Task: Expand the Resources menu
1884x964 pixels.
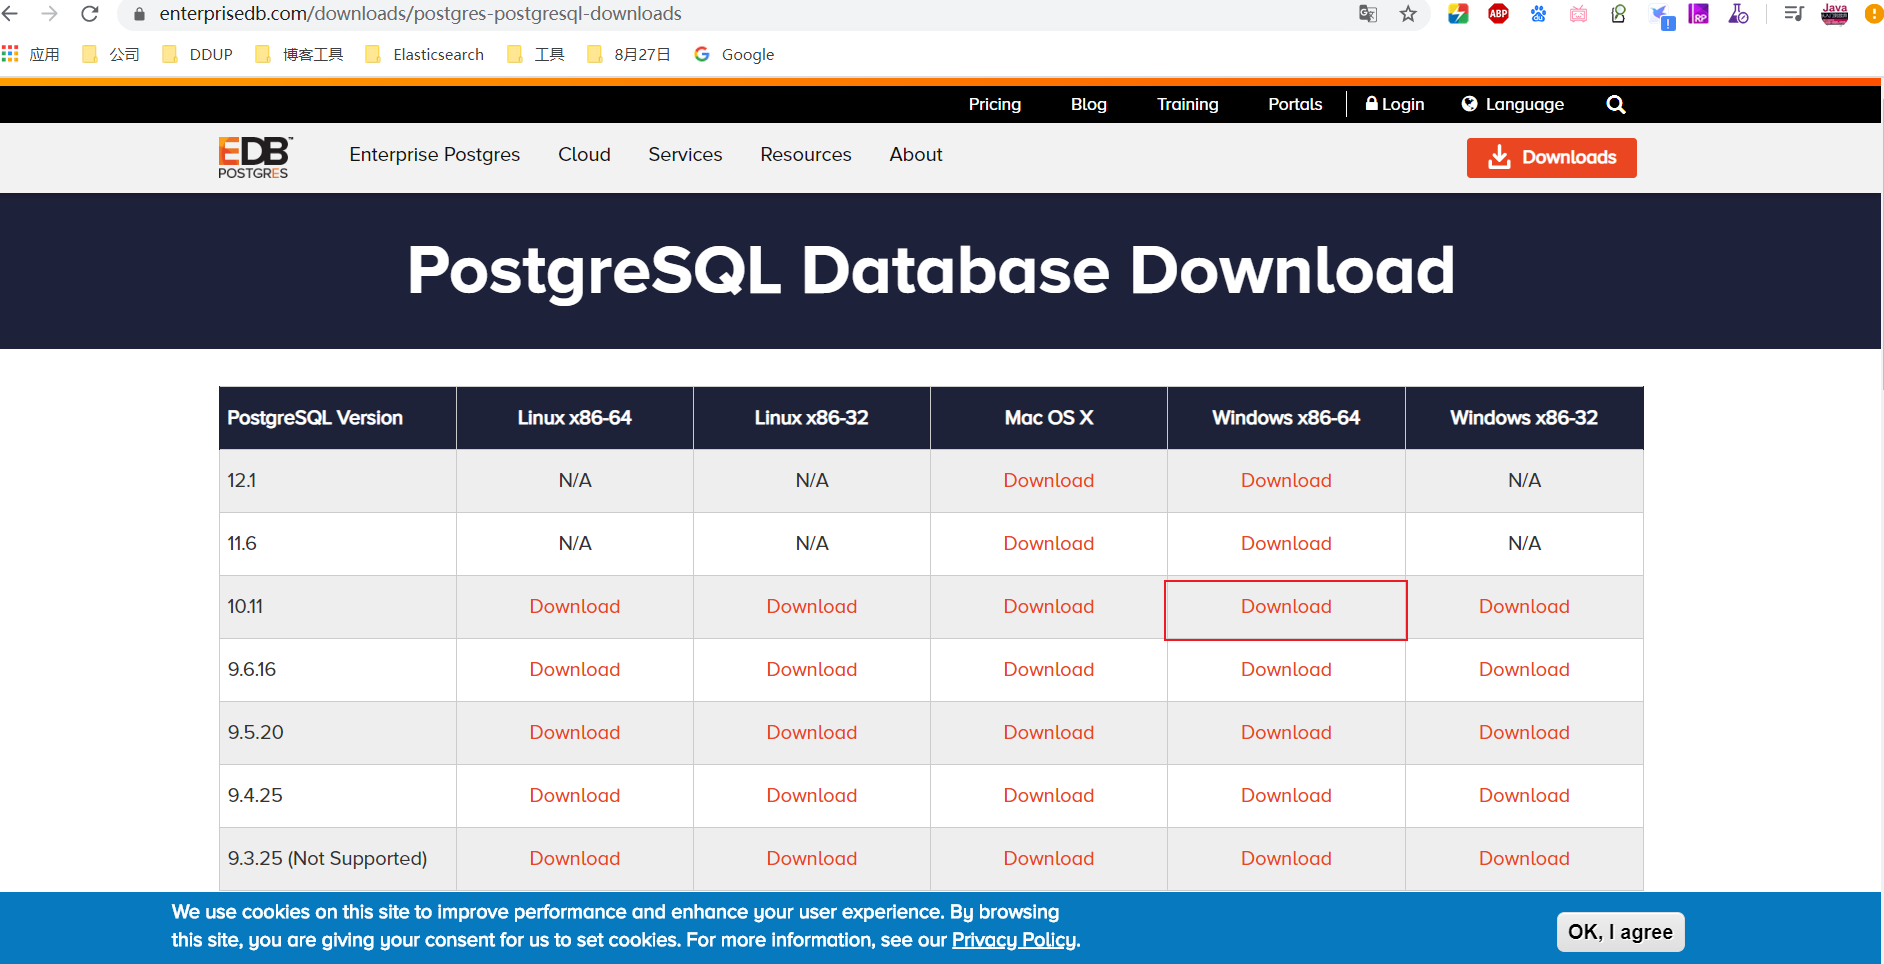Action: [x=806, y=154]
